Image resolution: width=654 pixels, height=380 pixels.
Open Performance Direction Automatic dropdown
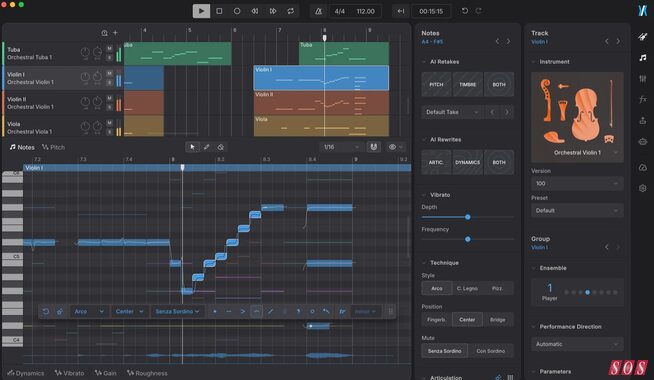pos(577,344)
